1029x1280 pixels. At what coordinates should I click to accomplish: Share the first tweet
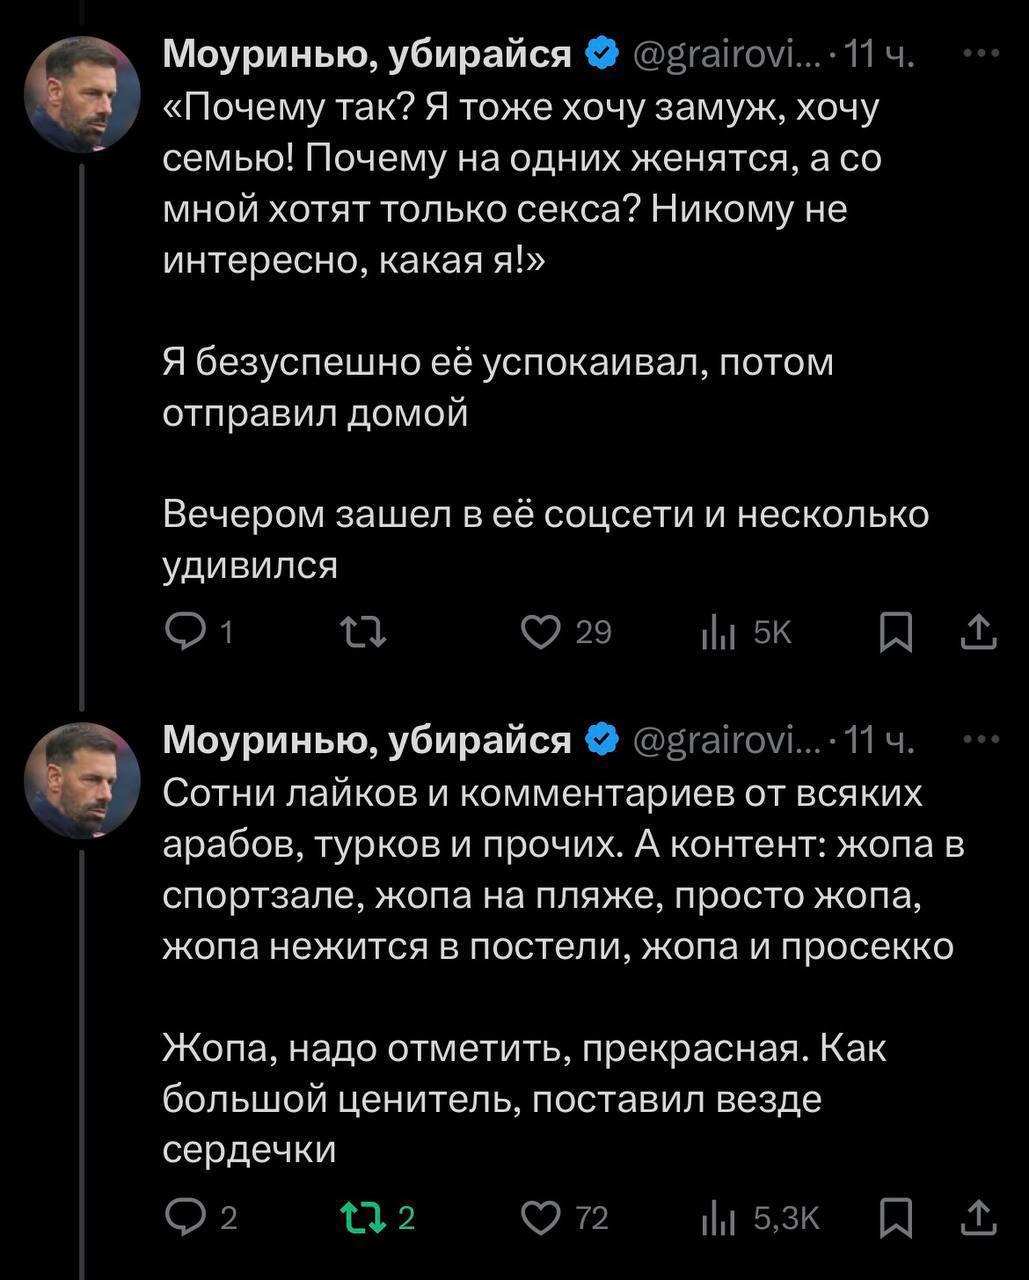tap(979, 632)
